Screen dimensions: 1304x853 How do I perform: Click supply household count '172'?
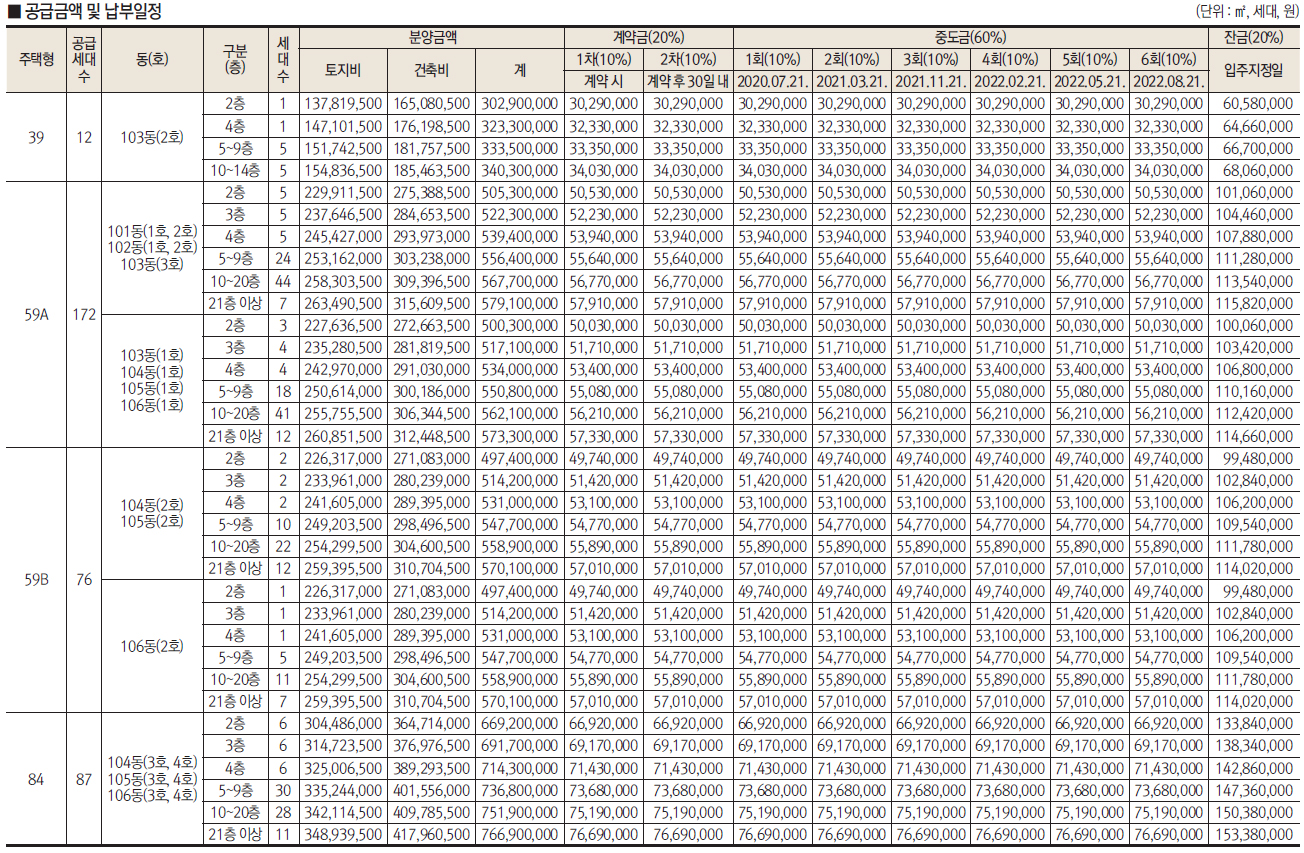point(84,314)
